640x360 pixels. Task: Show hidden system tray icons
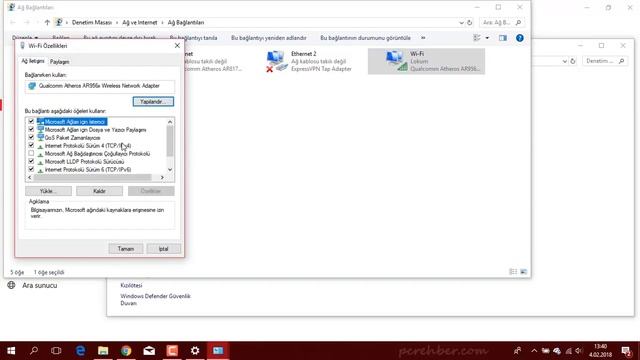[534, 351]
